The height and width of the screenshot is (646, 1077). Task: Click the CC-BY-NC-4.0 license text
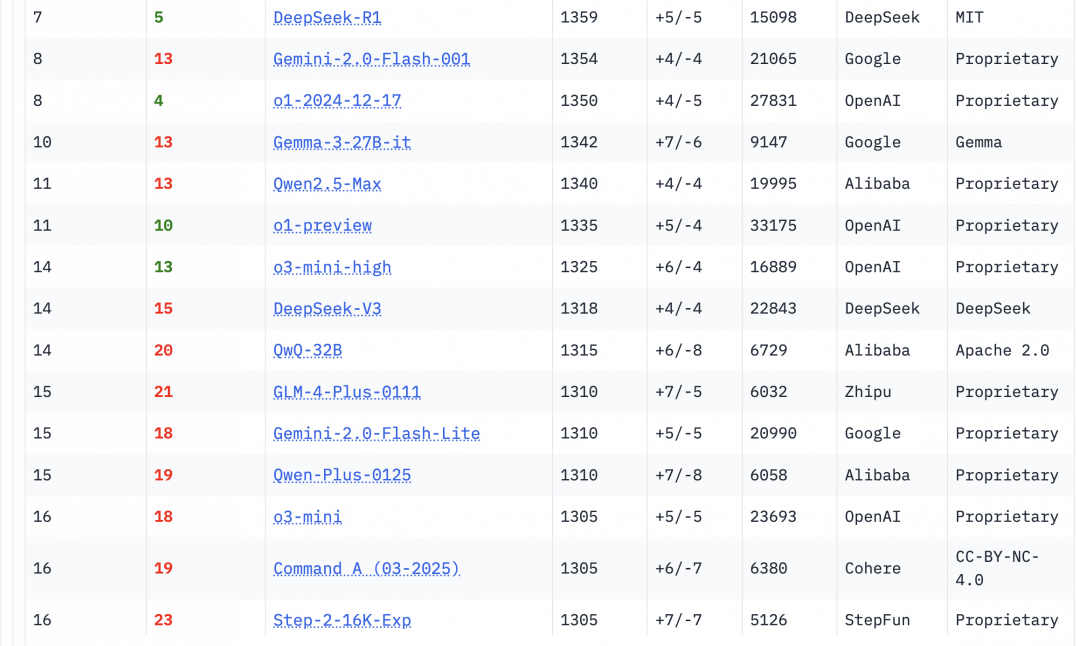pos(997,568)
